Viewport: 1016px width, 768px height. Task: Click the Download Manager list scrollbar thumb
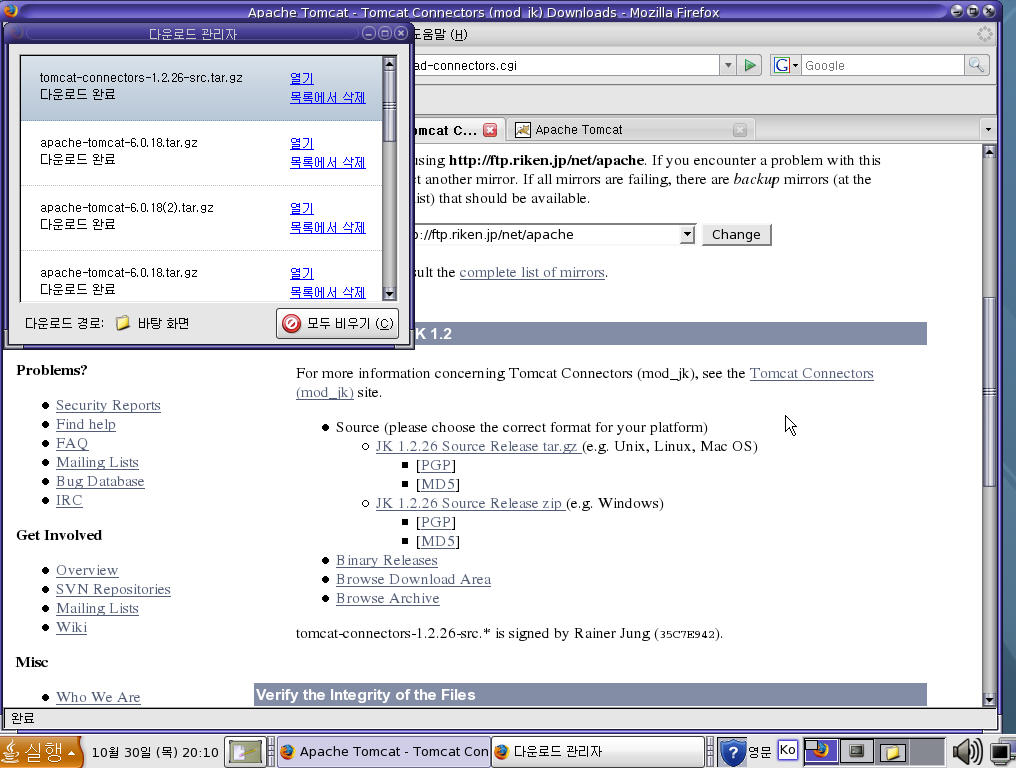(389, 106)
